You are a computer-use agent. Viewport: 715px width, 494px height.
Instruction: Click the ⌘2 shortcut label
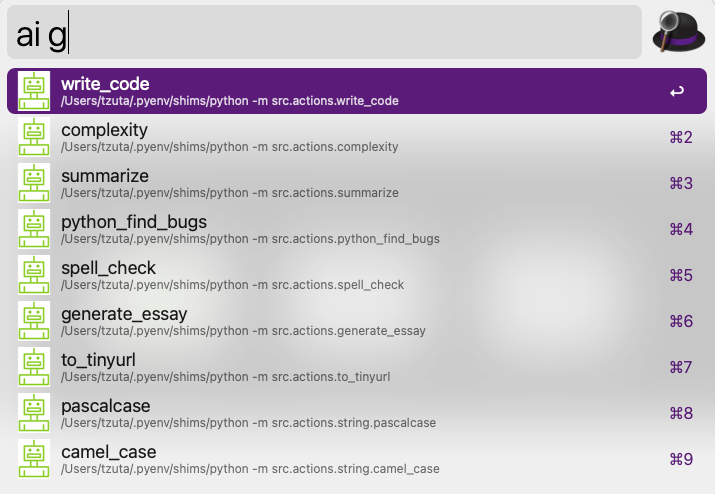click(x=681, y=137)
